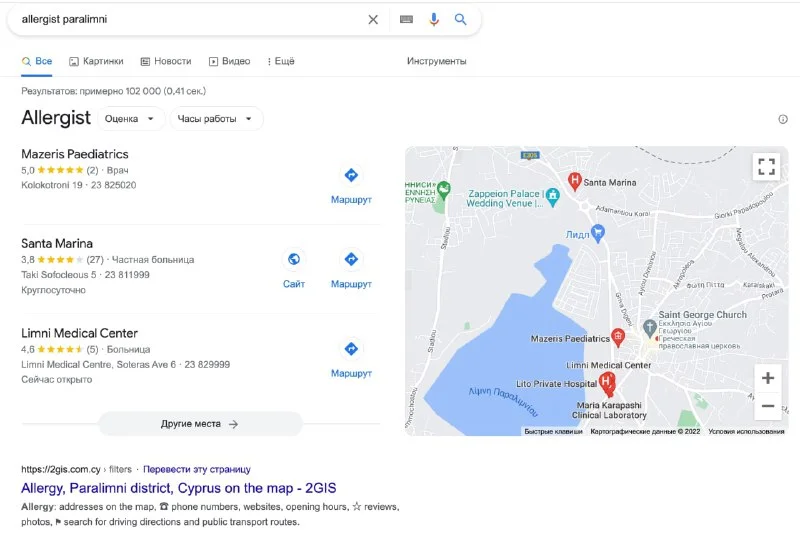Switch to the Картинки tab
The height and width of the screenshot is (541, 800).
97,61
